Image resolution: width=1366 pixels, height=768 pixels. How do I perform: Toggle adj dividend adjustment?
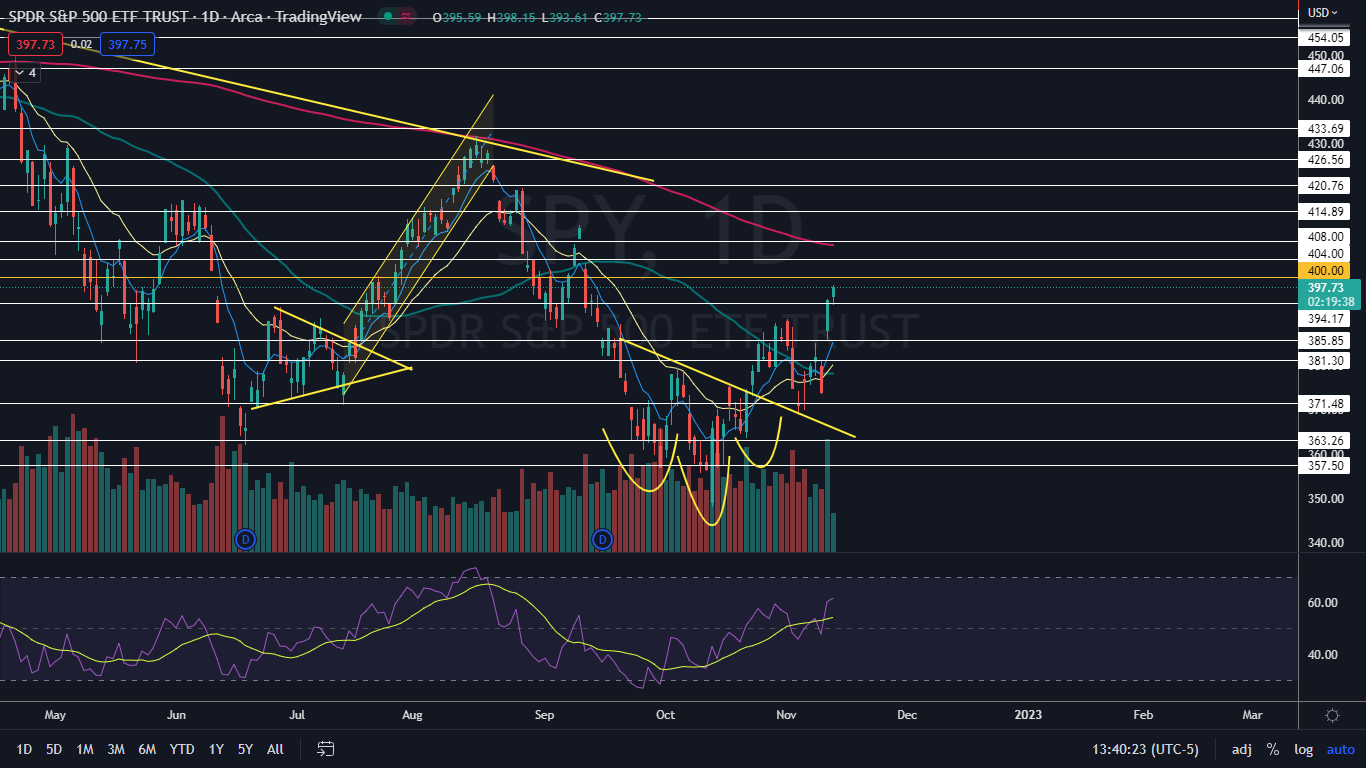pos(1241,748)
